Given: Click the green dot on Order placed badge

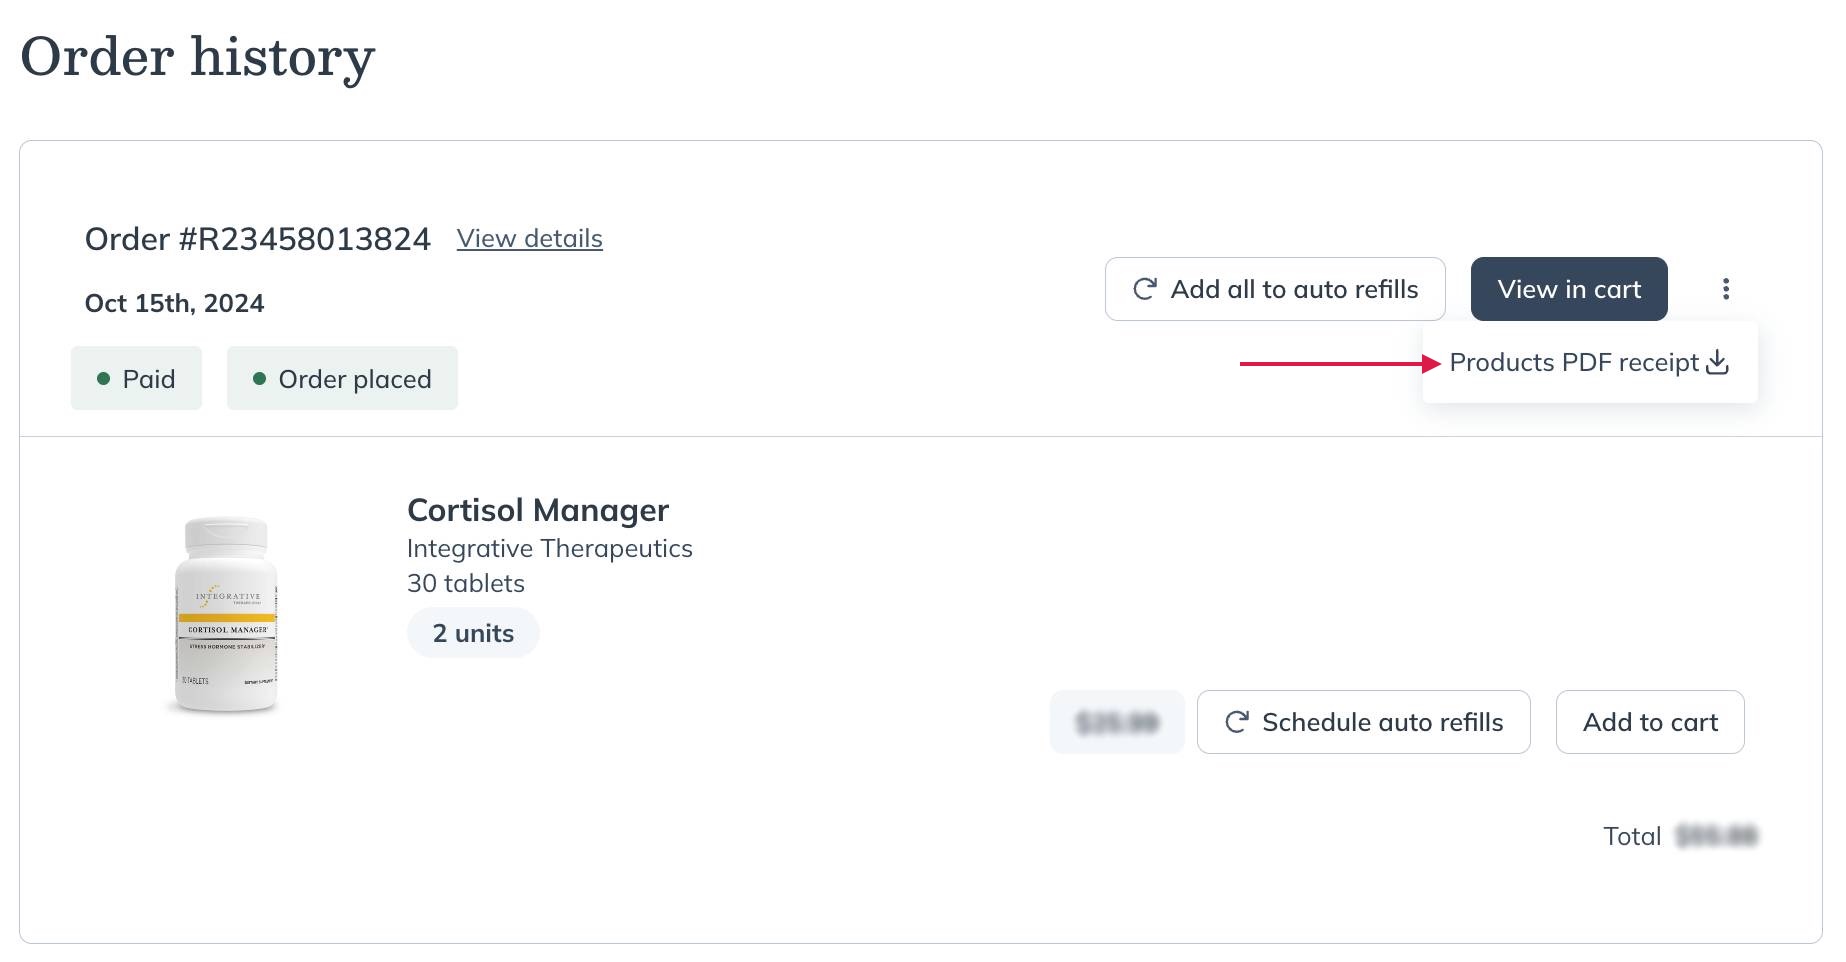Looking at the screenshot, I should pos(259,378).
